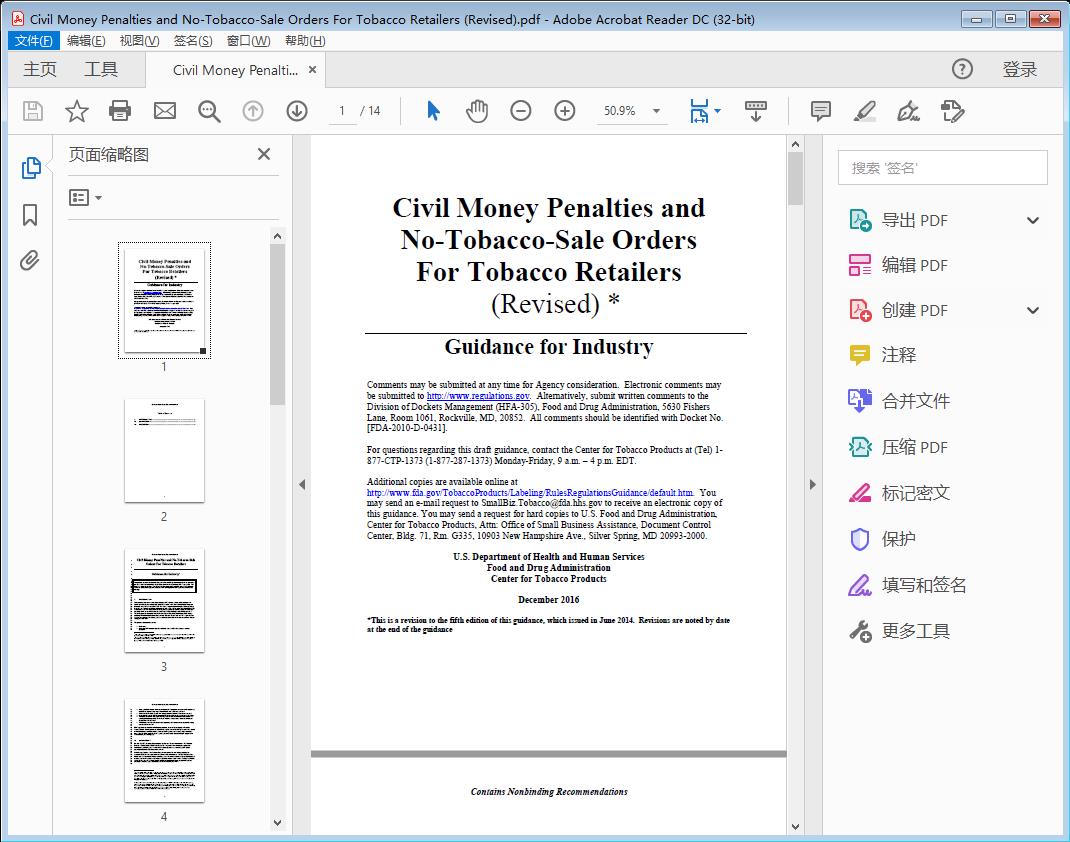Viewport: 1070px width, 842px height.
Task: Open the 文件 menu
Action: click(33, 40)
